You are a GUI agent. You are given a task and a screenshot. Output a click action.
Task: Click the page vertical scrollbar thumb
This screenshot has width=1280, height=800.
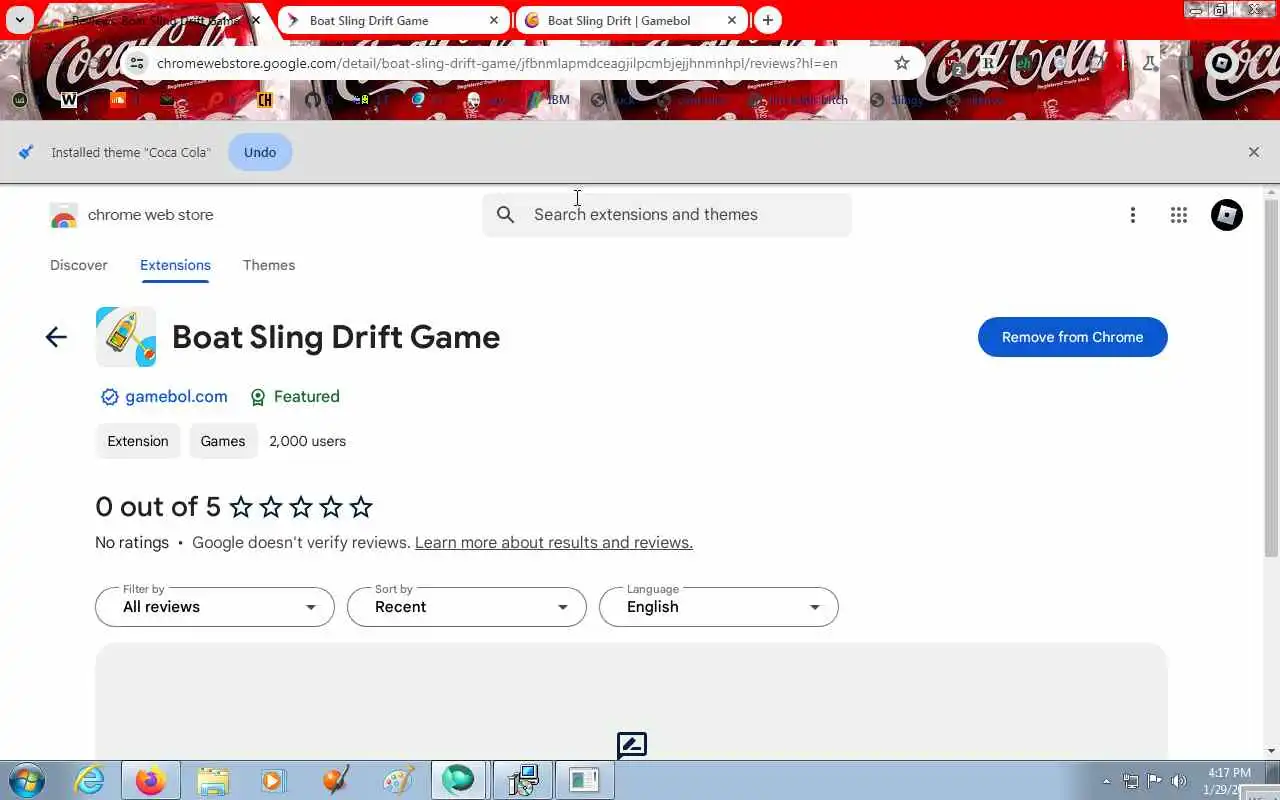pyautogui.click(x=1272, y=378)
